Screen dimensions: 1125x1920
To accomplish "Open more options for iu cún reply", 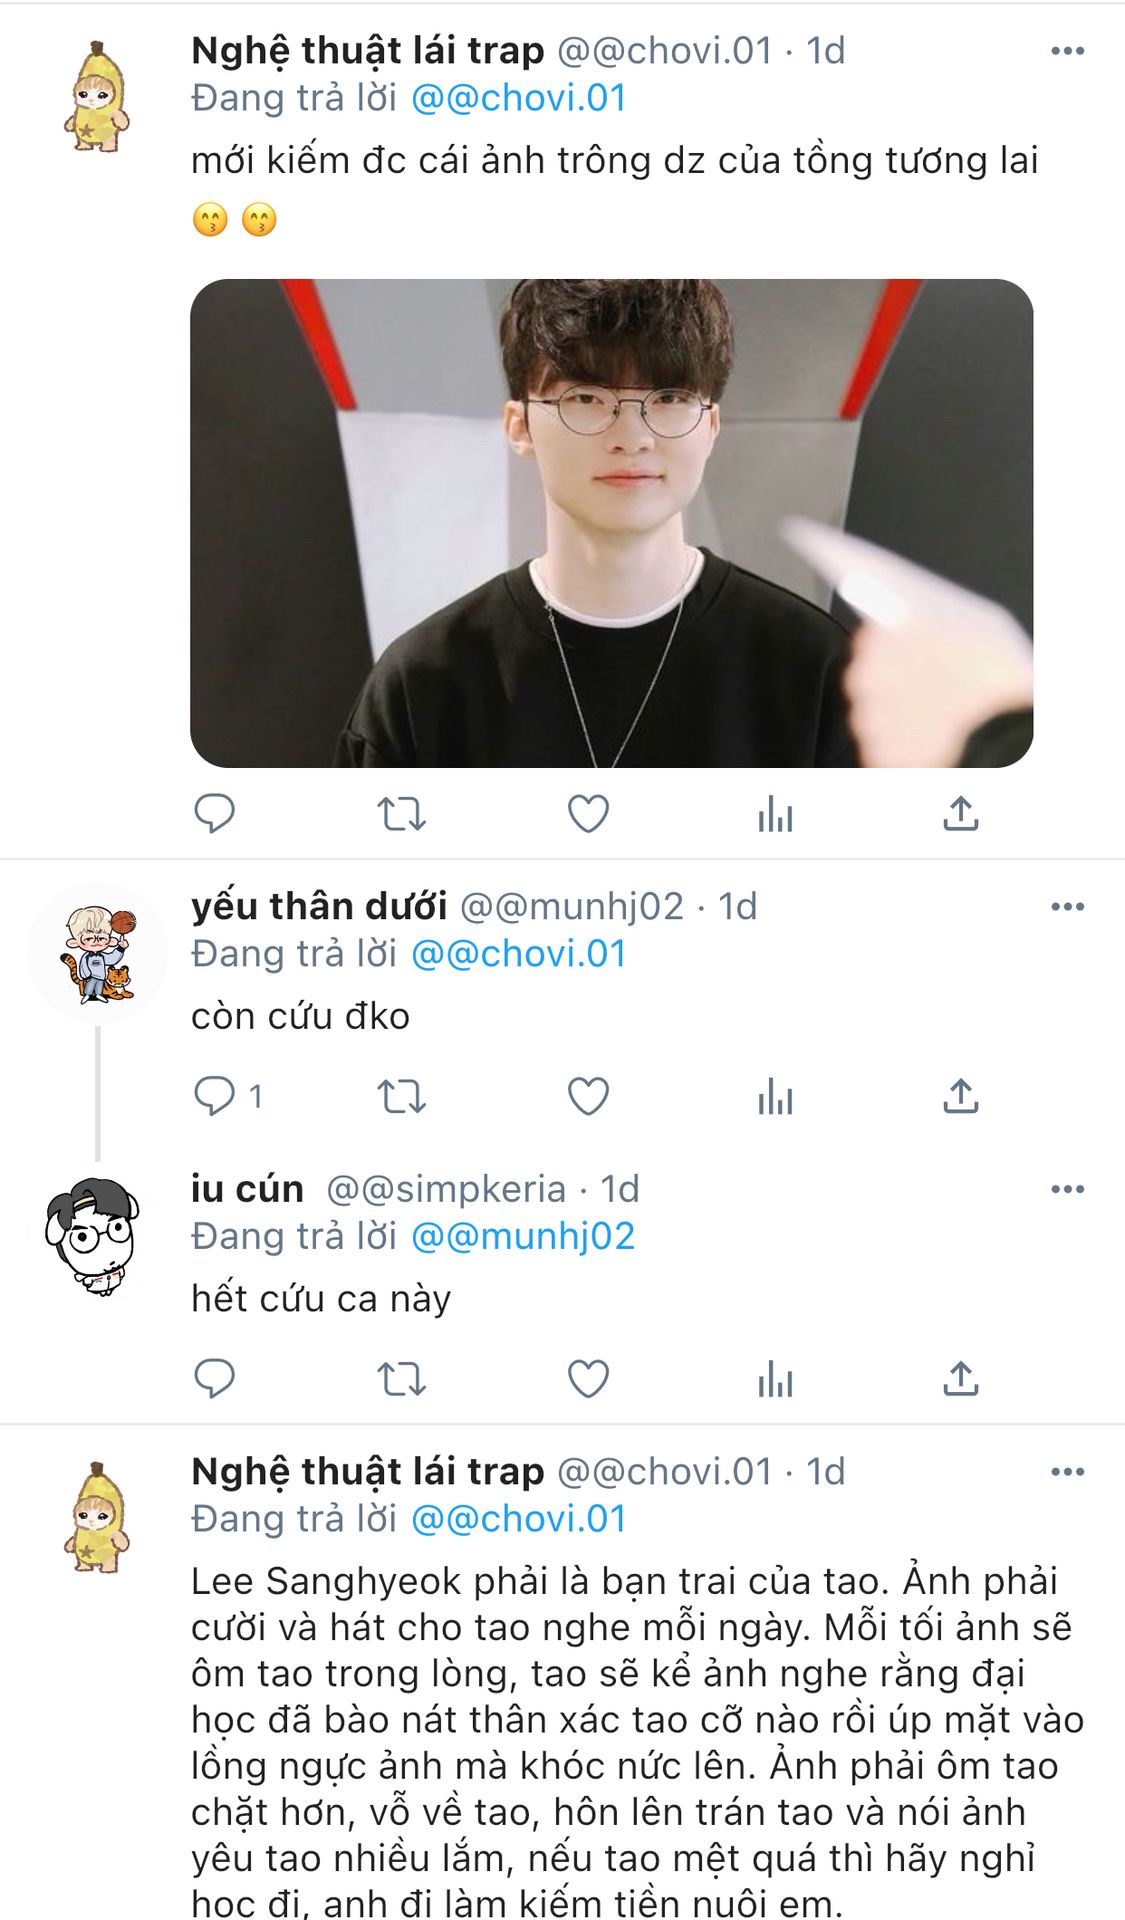I will pyautogui.click(x=1067, y=1189).
